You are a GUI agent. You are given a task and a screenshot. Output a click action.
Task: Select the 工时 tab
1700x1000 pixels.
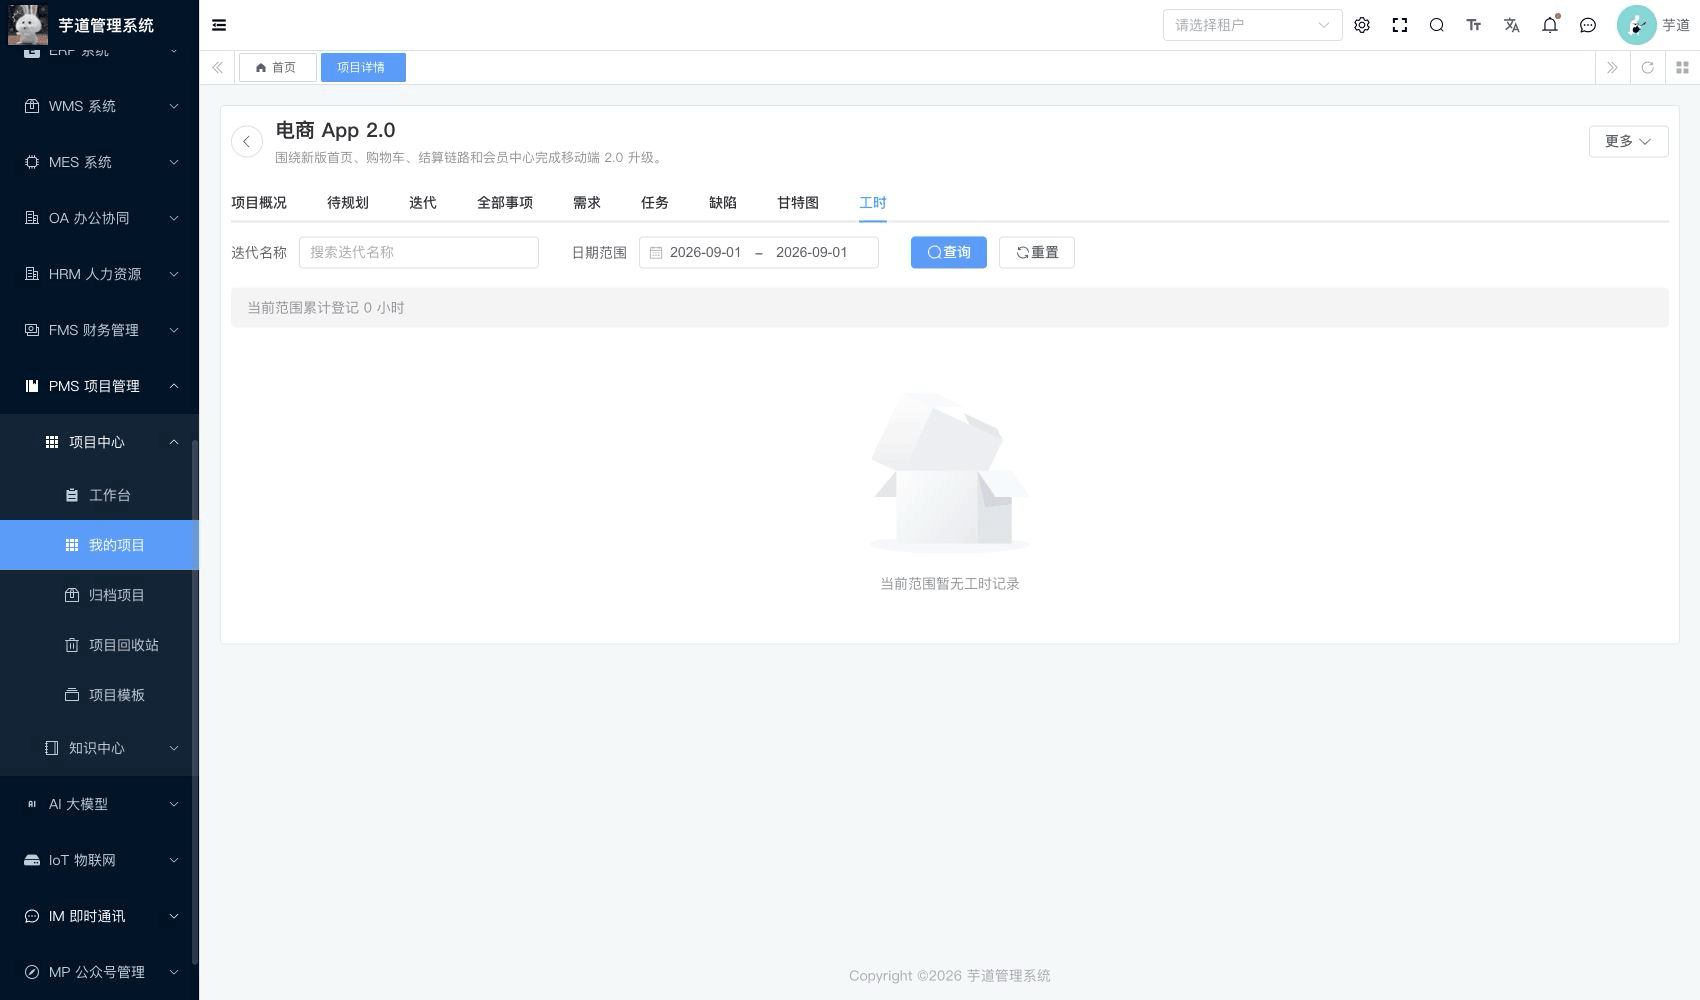pos(873,202)
